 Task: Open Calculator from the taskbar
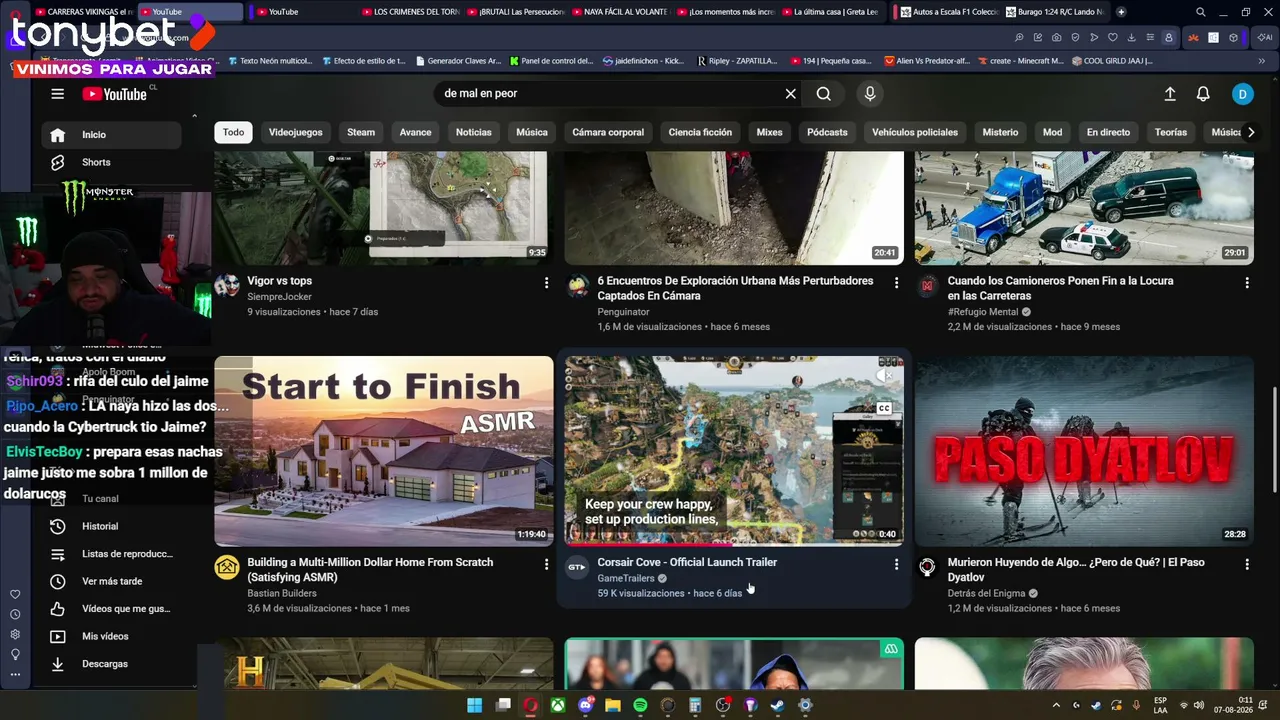point(695,706)
